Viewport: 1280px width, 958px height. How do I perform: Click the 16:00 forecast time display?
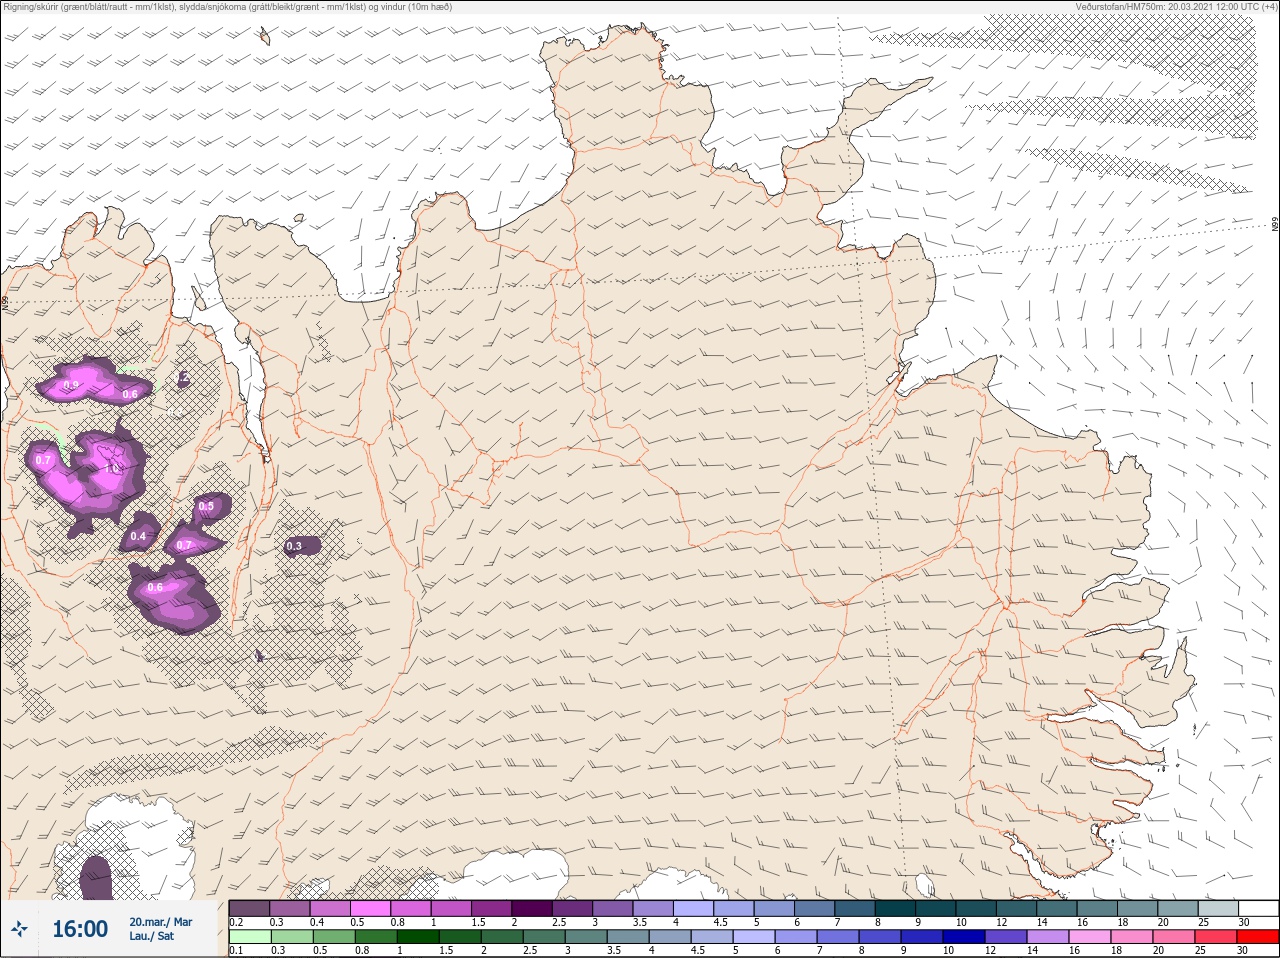(x=80, y=929)
